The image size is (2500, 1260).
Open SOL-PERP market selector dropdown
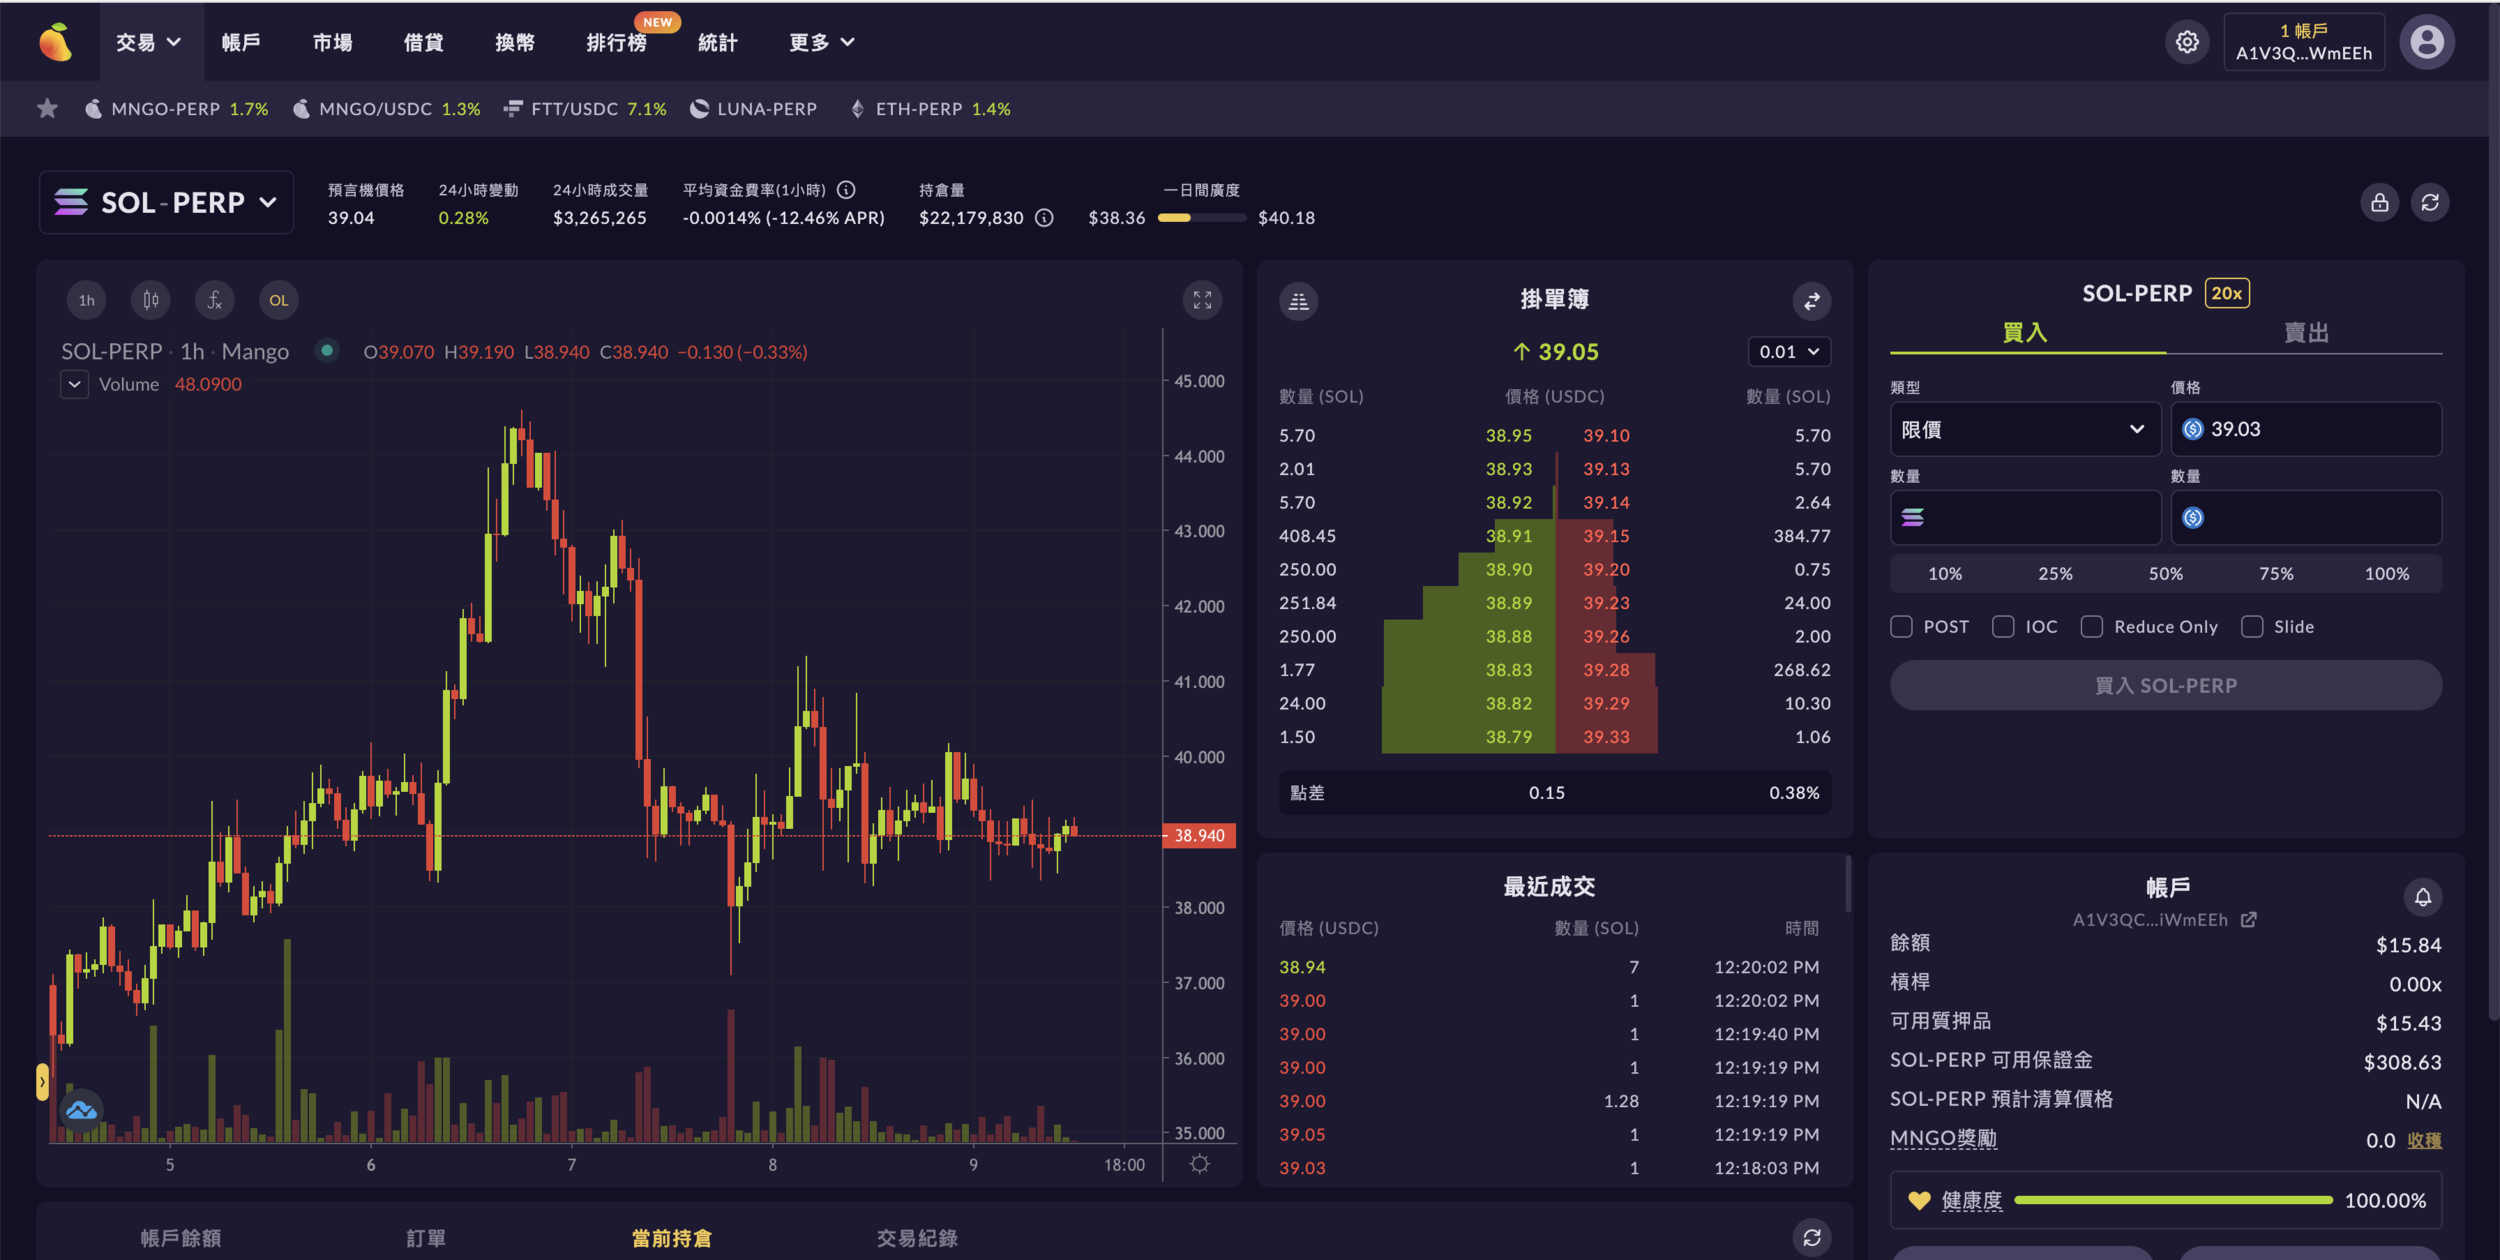pos(166,203)
